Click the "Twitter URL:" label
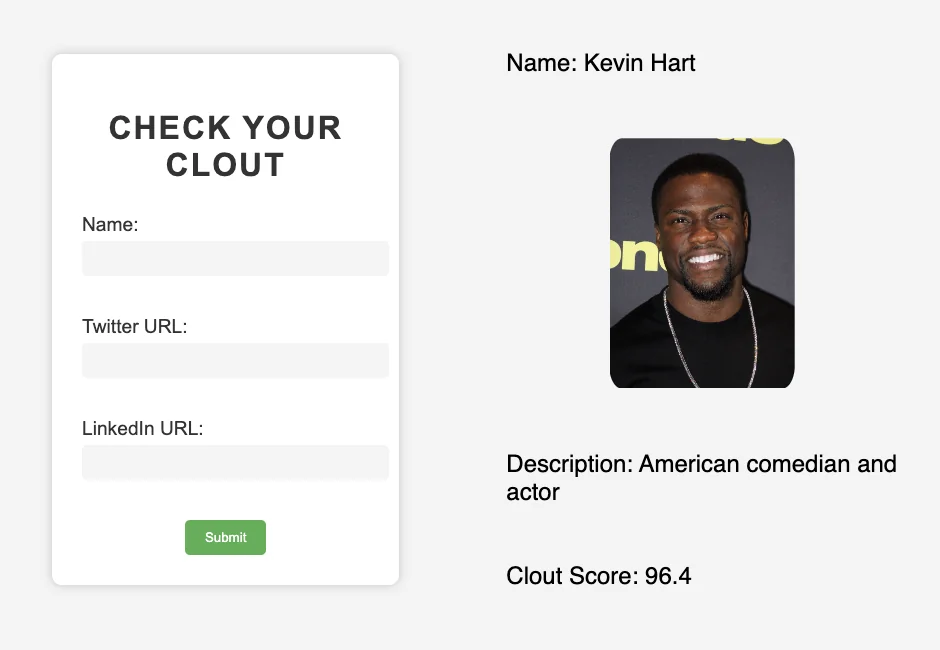Screen dimensions: 940x650 pyautogui.click(x=135, y=326)
